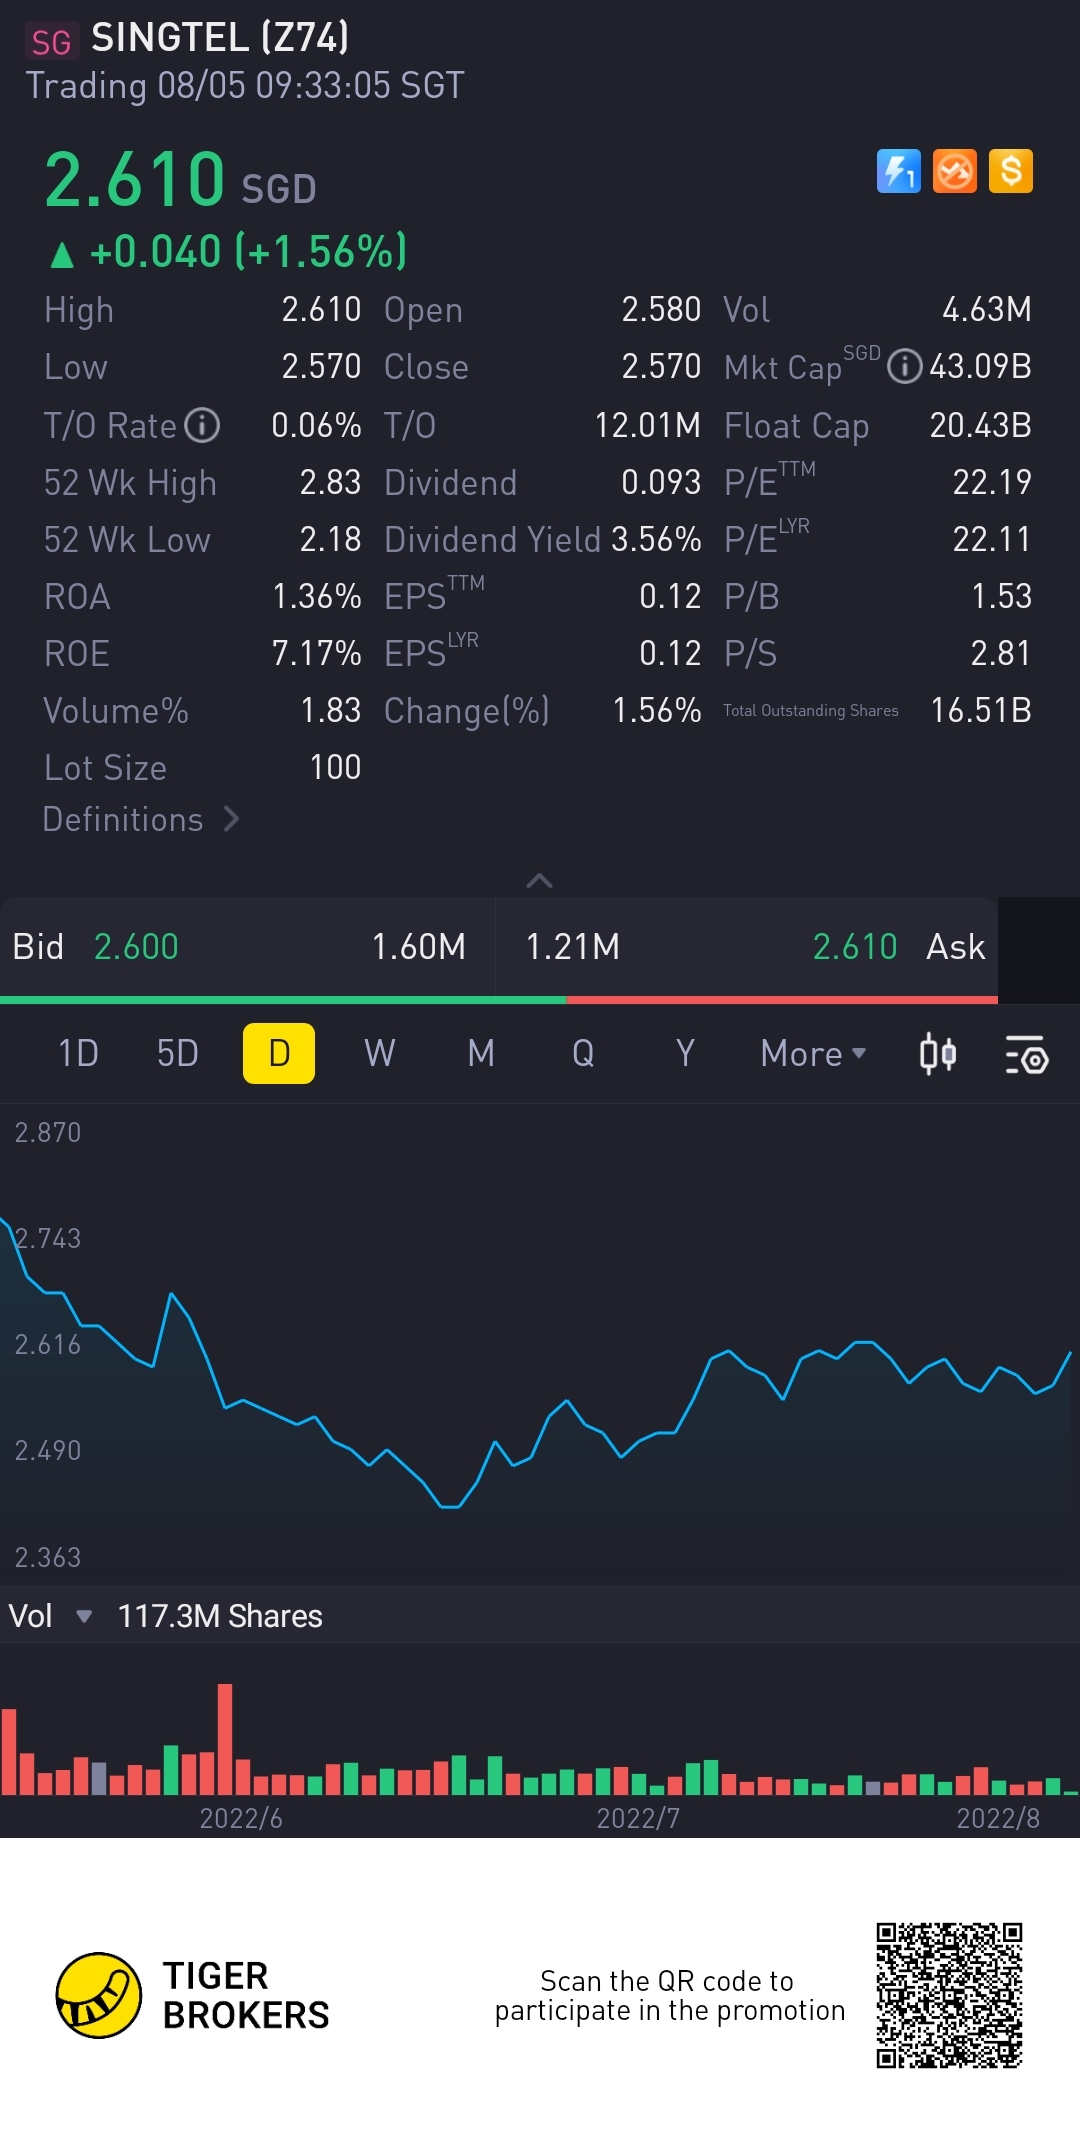The height and width of the screenshot is (2154, 1080).
Task: Open the Definitions link
Action: click(x=141, y=819)
